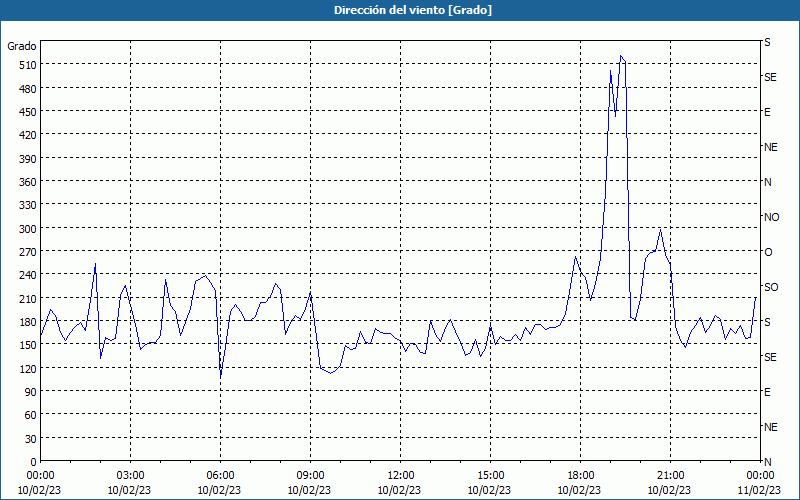This screenshot has height=500, width=800.
Task: Select the 15:00 time label
Action: tap(490, 476)
